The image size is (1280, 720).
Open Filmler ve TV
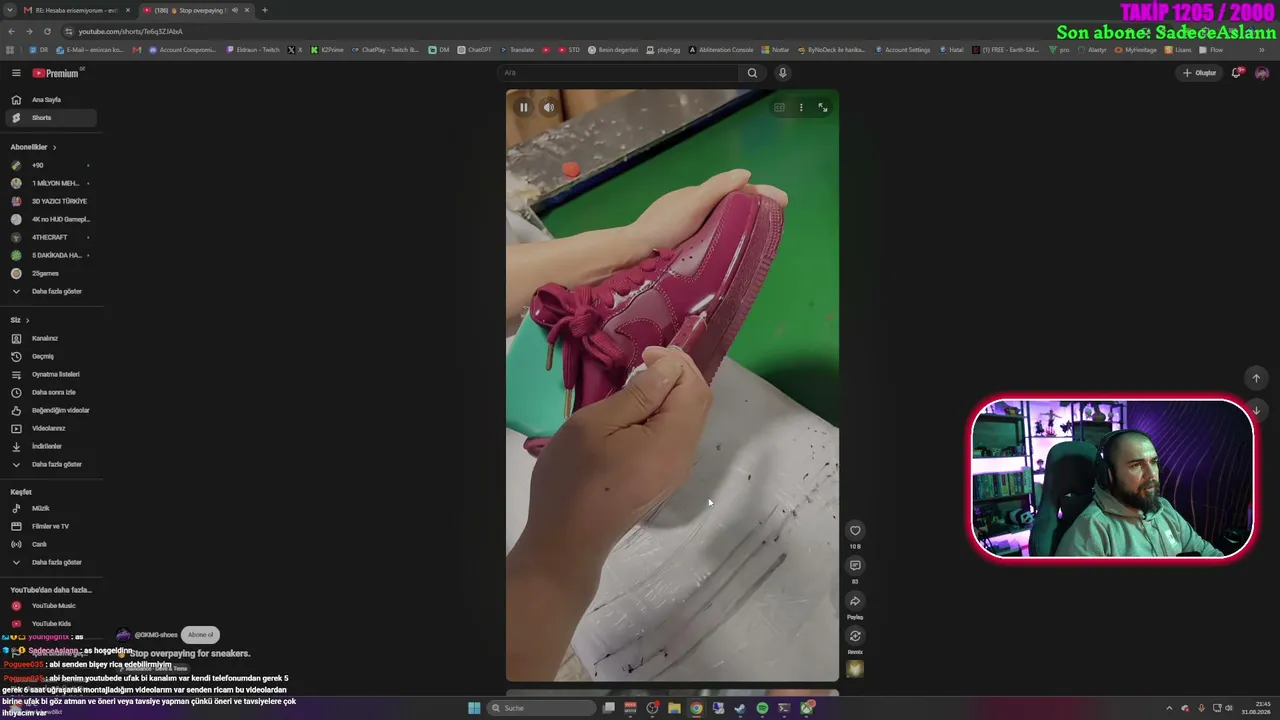point(50,526)
